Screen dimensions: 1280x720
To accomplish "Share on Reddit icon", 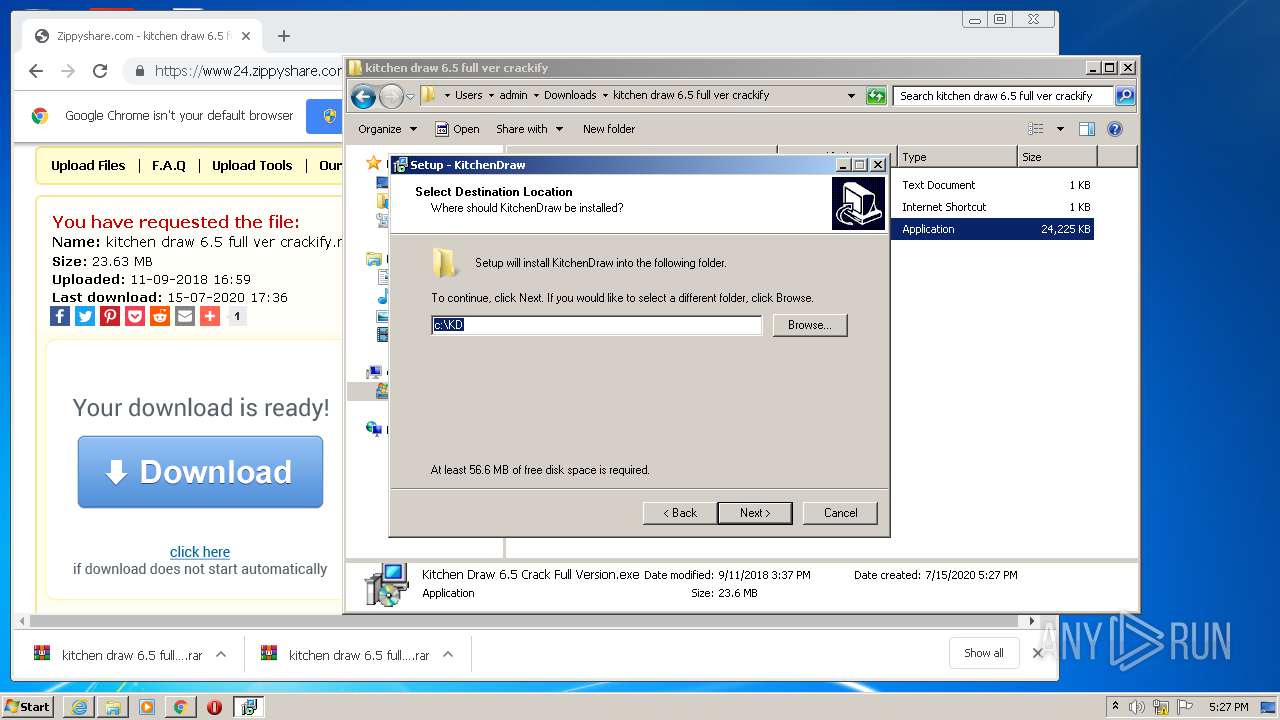I will pos(160,316).
